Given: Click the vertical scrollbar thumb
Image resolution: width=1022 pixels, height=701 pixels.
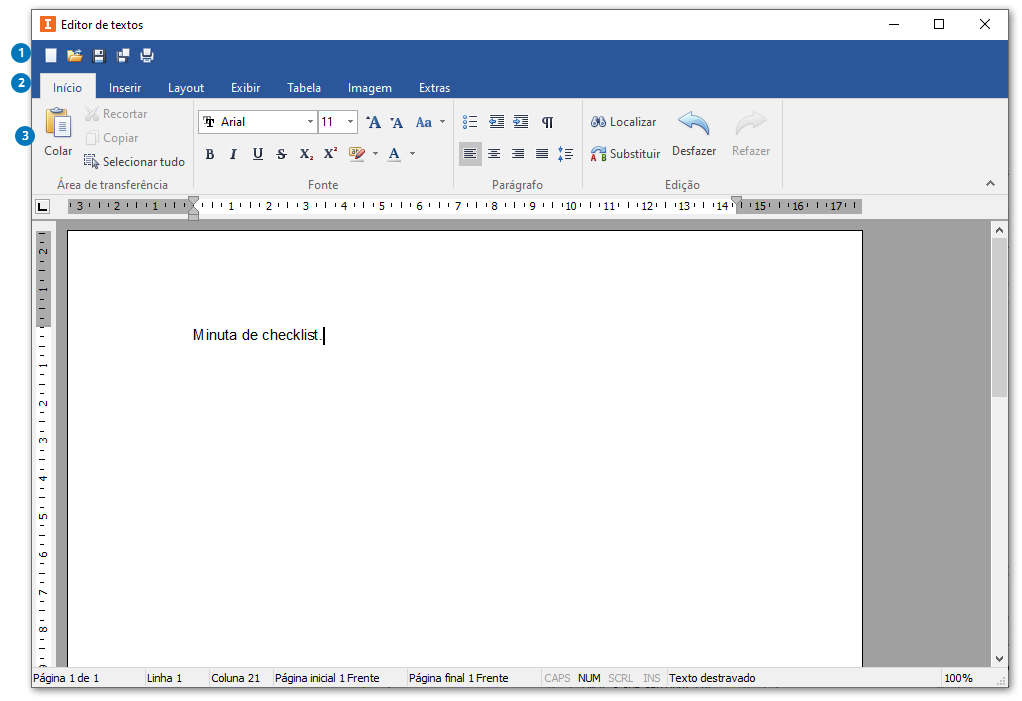Looking at the screenshot, I should [x=999, y=317].
